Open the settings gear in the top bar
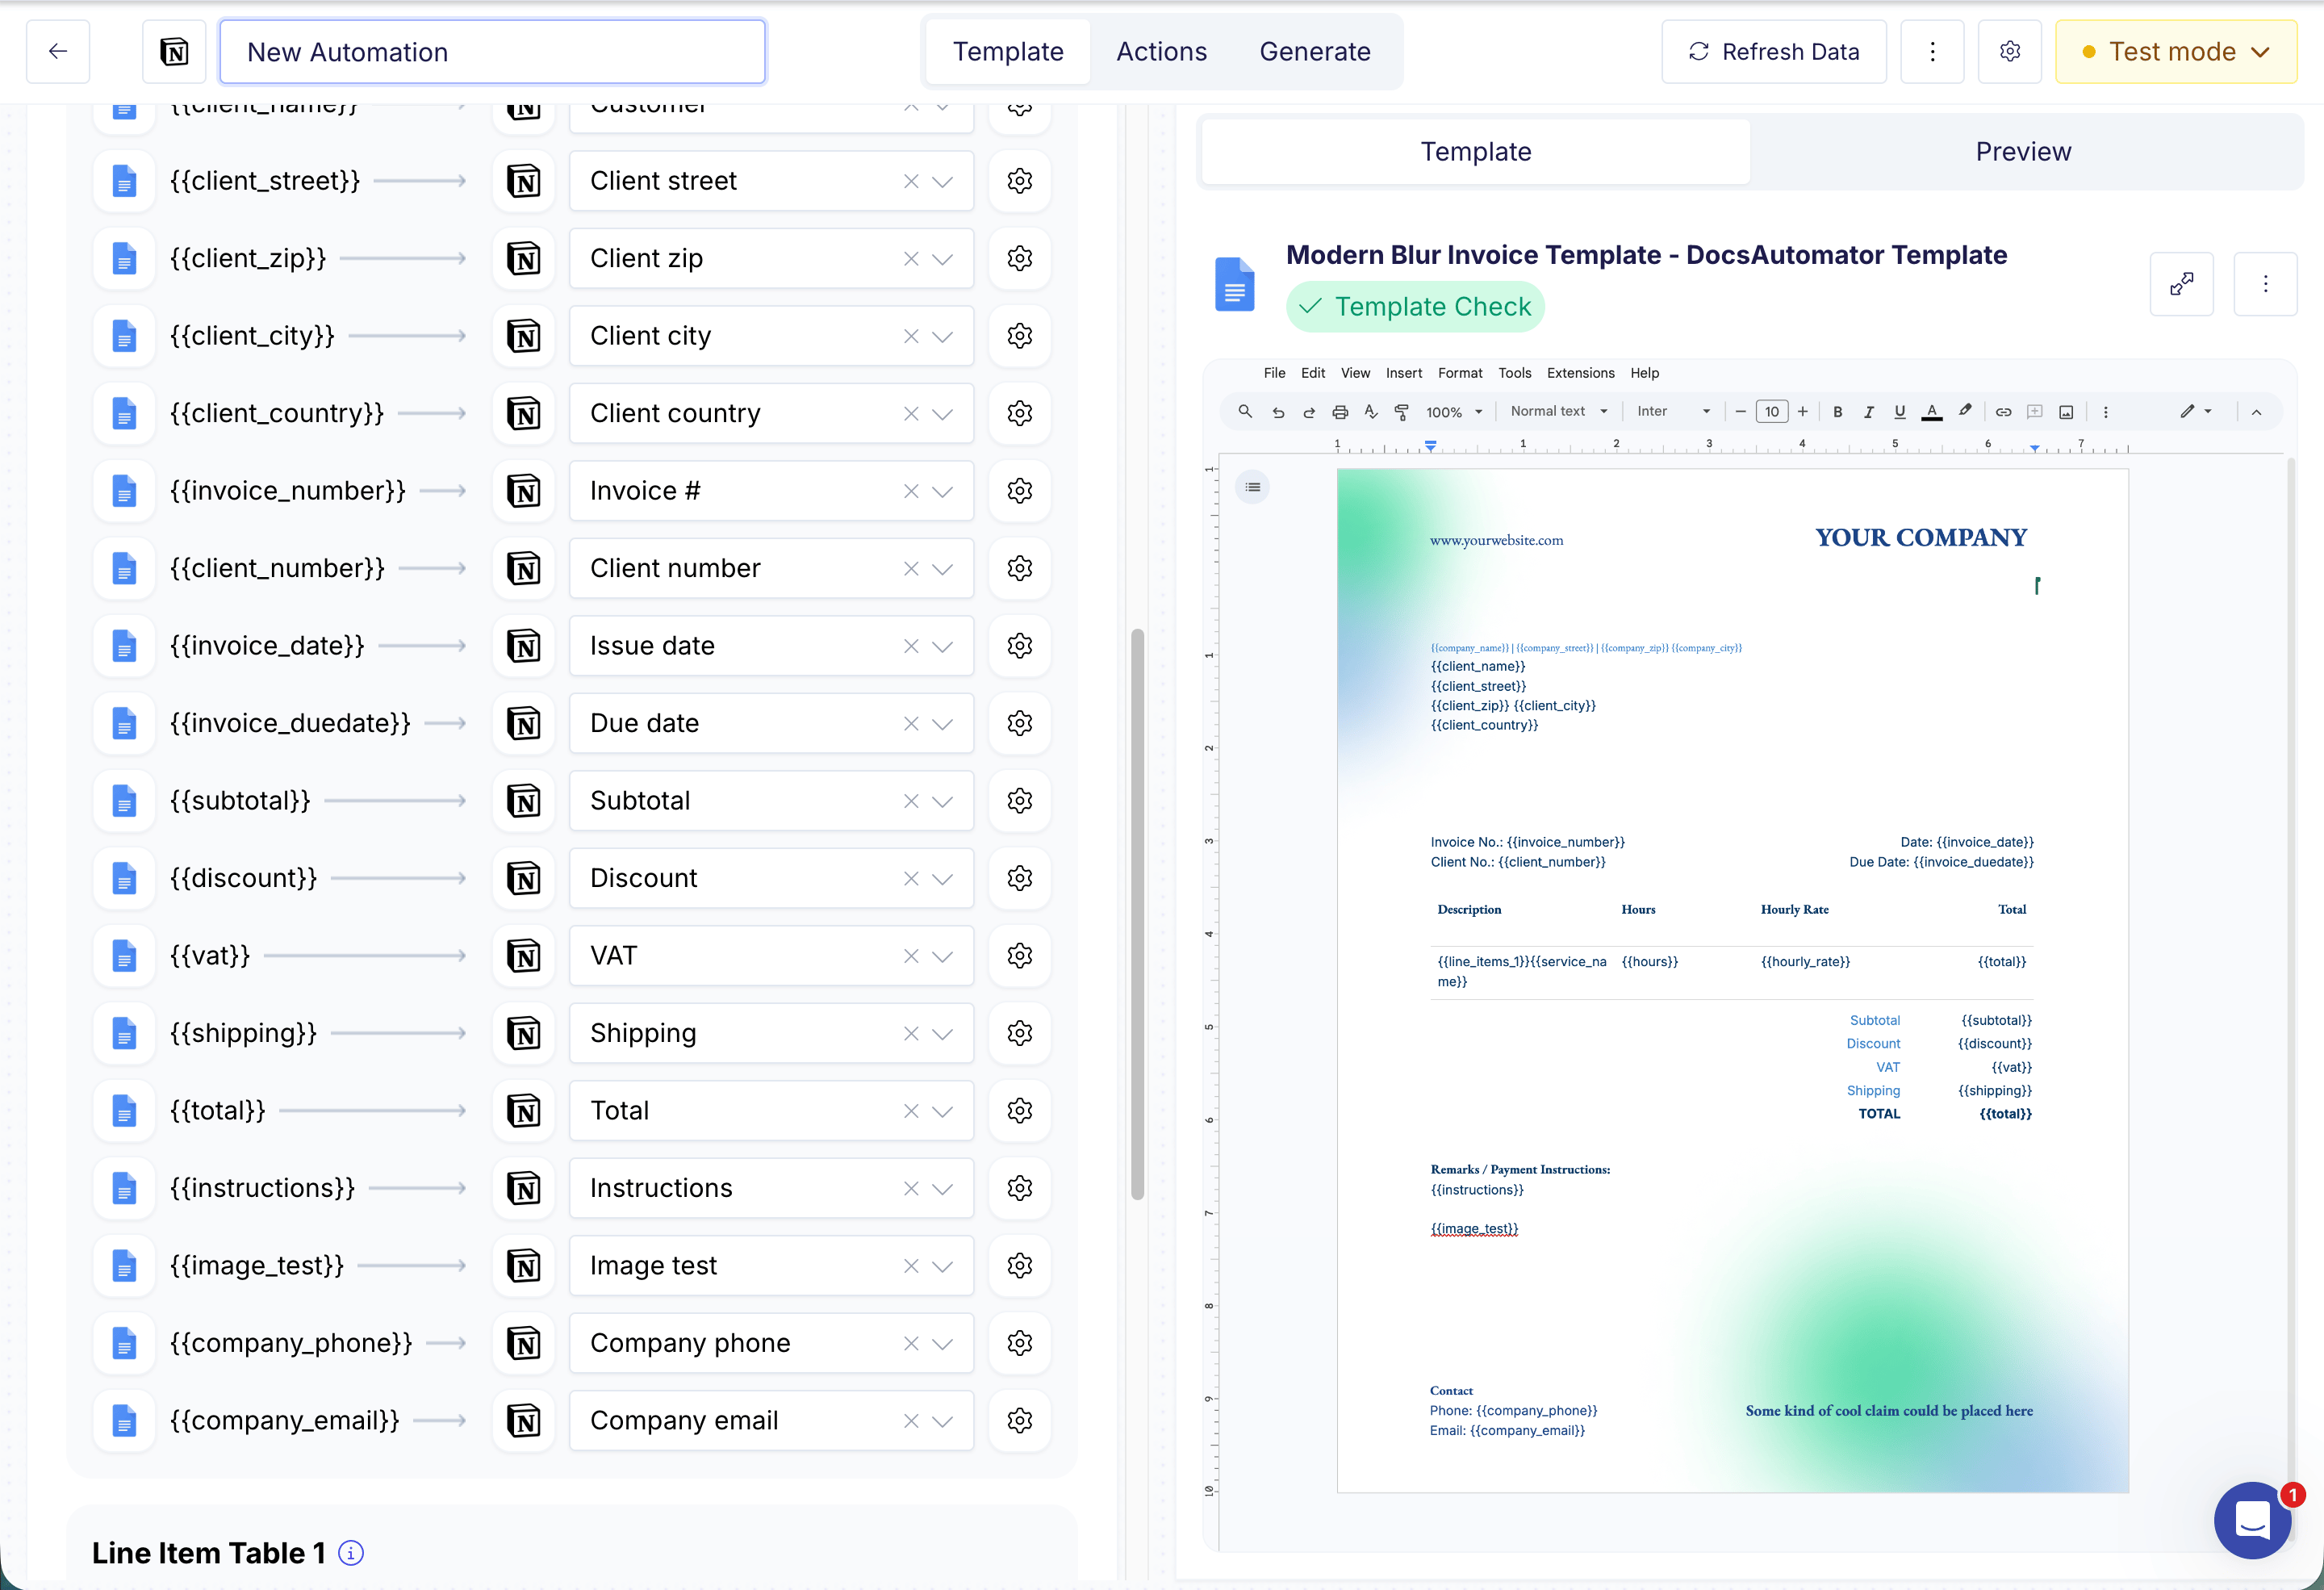Image resolution: width=2324 pixels, height=1590 pixels. click(x=2010, y=52)
